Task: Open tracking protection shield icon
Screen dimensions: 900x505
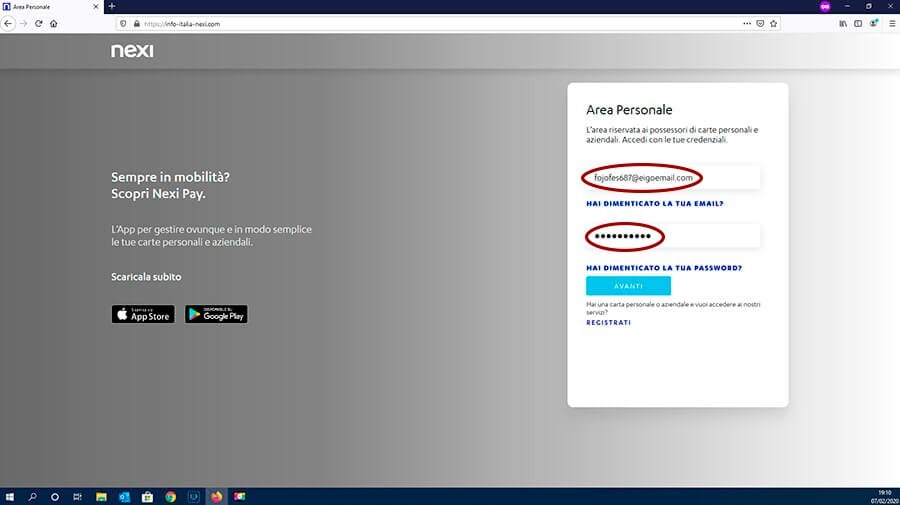Action: (123, 24)
